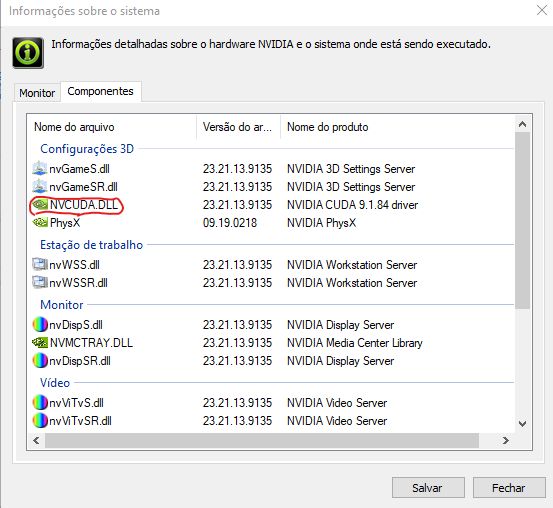Select the Componentes tab

[101, 91]
